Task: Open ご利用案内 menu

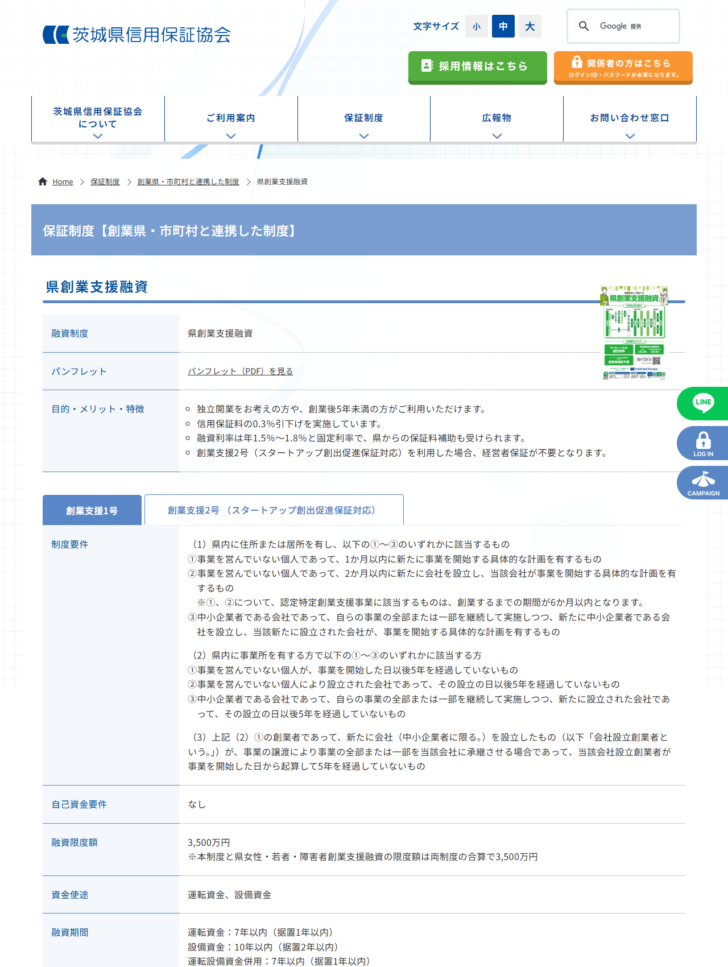Action: (x=231, y=118)
